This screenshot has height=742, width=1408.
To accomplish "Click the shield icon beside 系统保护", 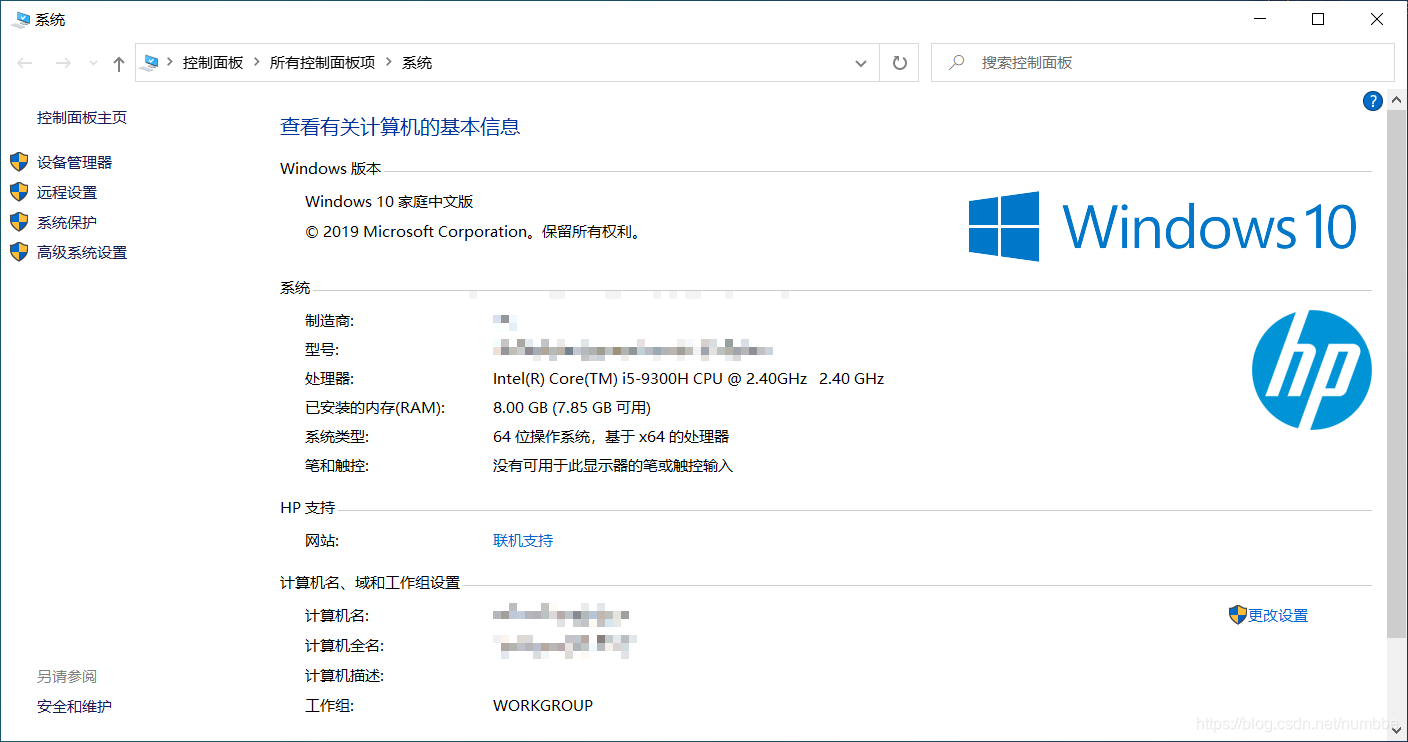I will click(x=19, y=222).
